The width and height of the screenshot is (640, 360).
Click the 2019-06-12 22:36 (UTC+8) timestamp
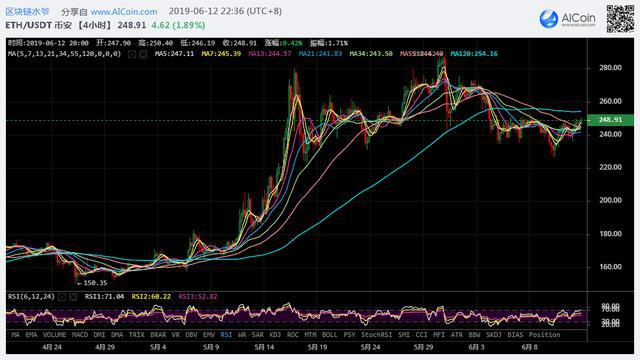(225, 11)
